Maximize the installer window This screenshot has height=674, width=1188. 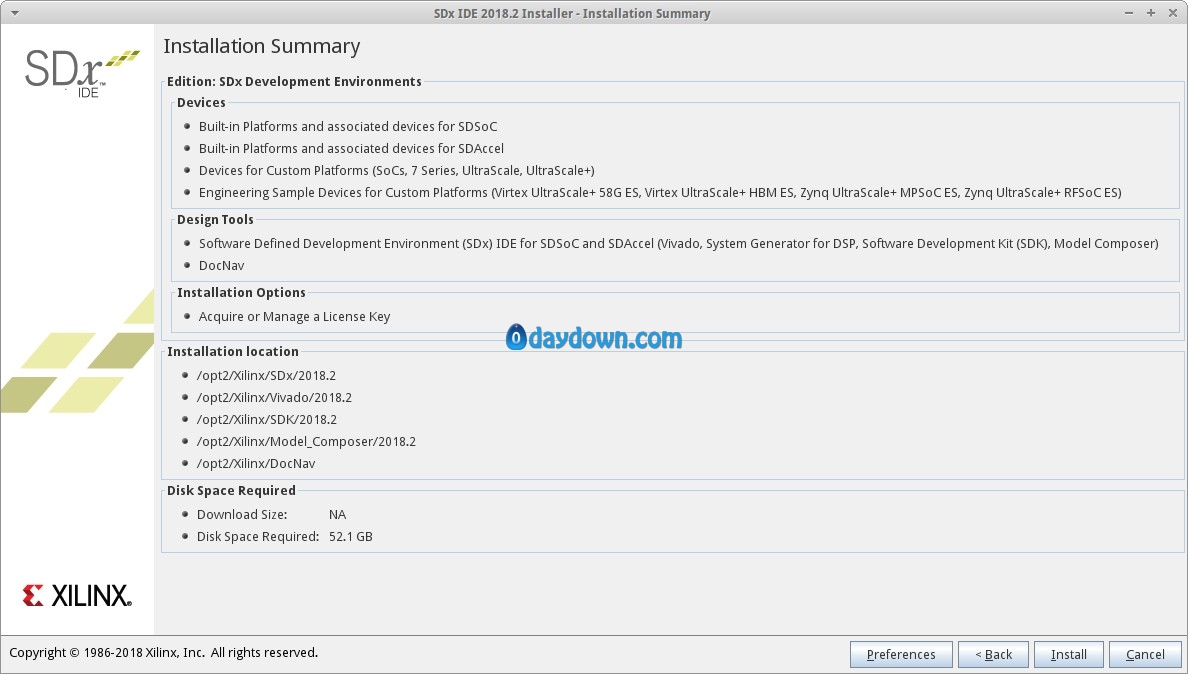[x=1151, y=13]
